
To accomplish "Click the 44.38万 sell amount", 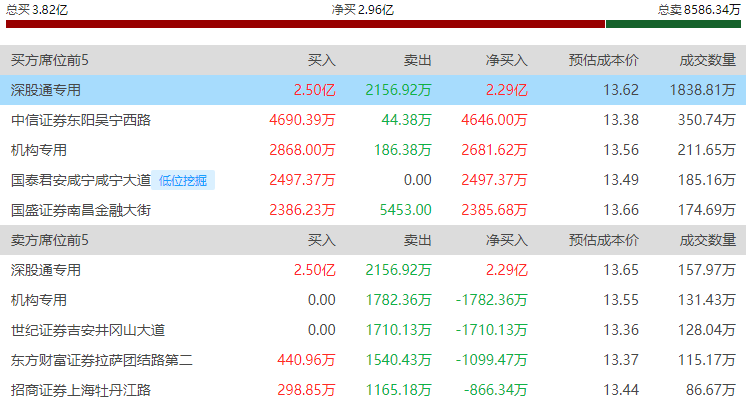I will coord(406,120).
